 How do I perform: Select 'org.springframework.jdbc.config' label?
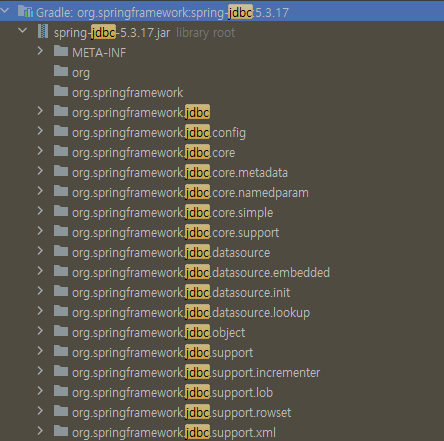tap(159, 133)
